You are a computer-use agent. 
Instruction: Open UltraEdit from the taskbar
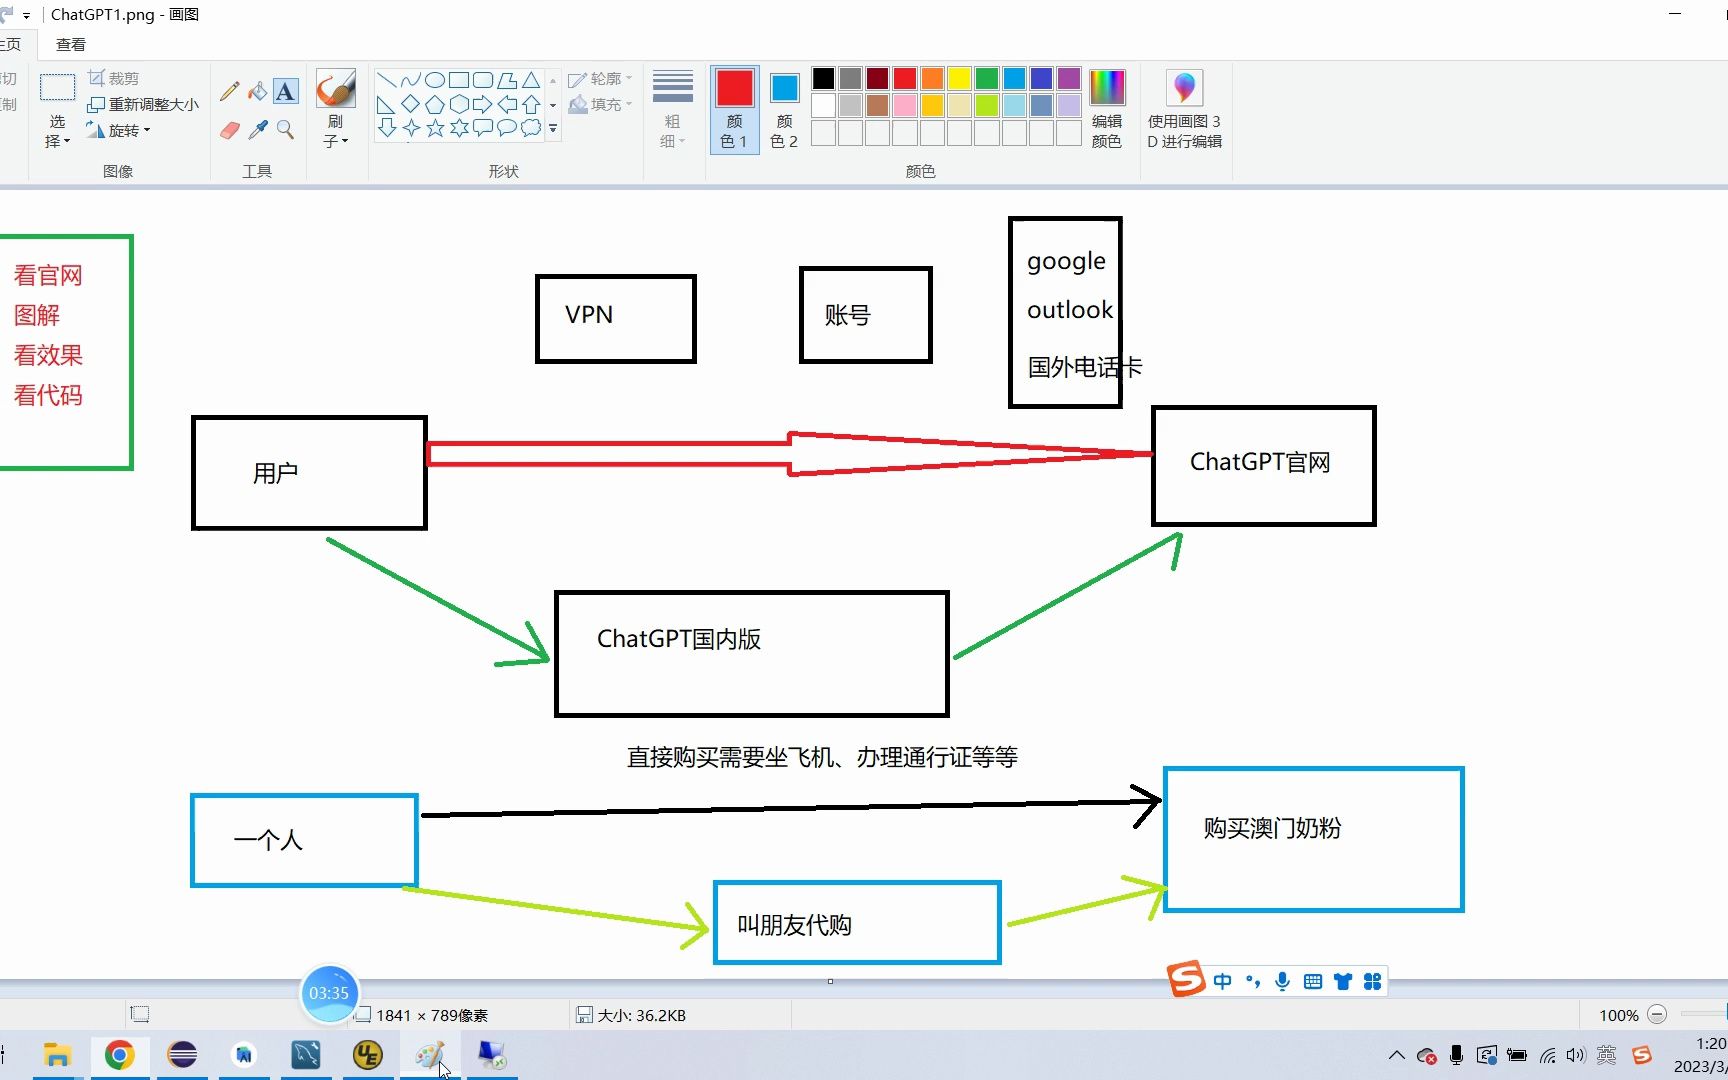[x=368, y=1055]
